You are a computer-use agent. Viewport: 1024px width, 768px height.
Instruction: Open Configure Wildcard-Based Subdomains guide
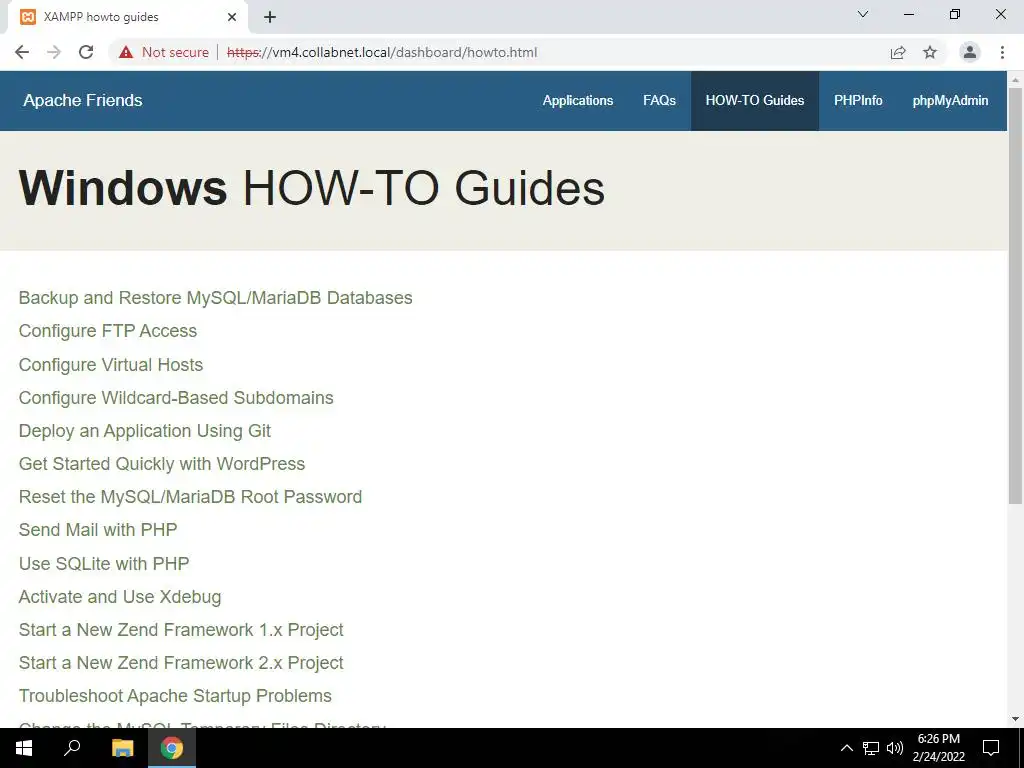[x=176, y=398]
